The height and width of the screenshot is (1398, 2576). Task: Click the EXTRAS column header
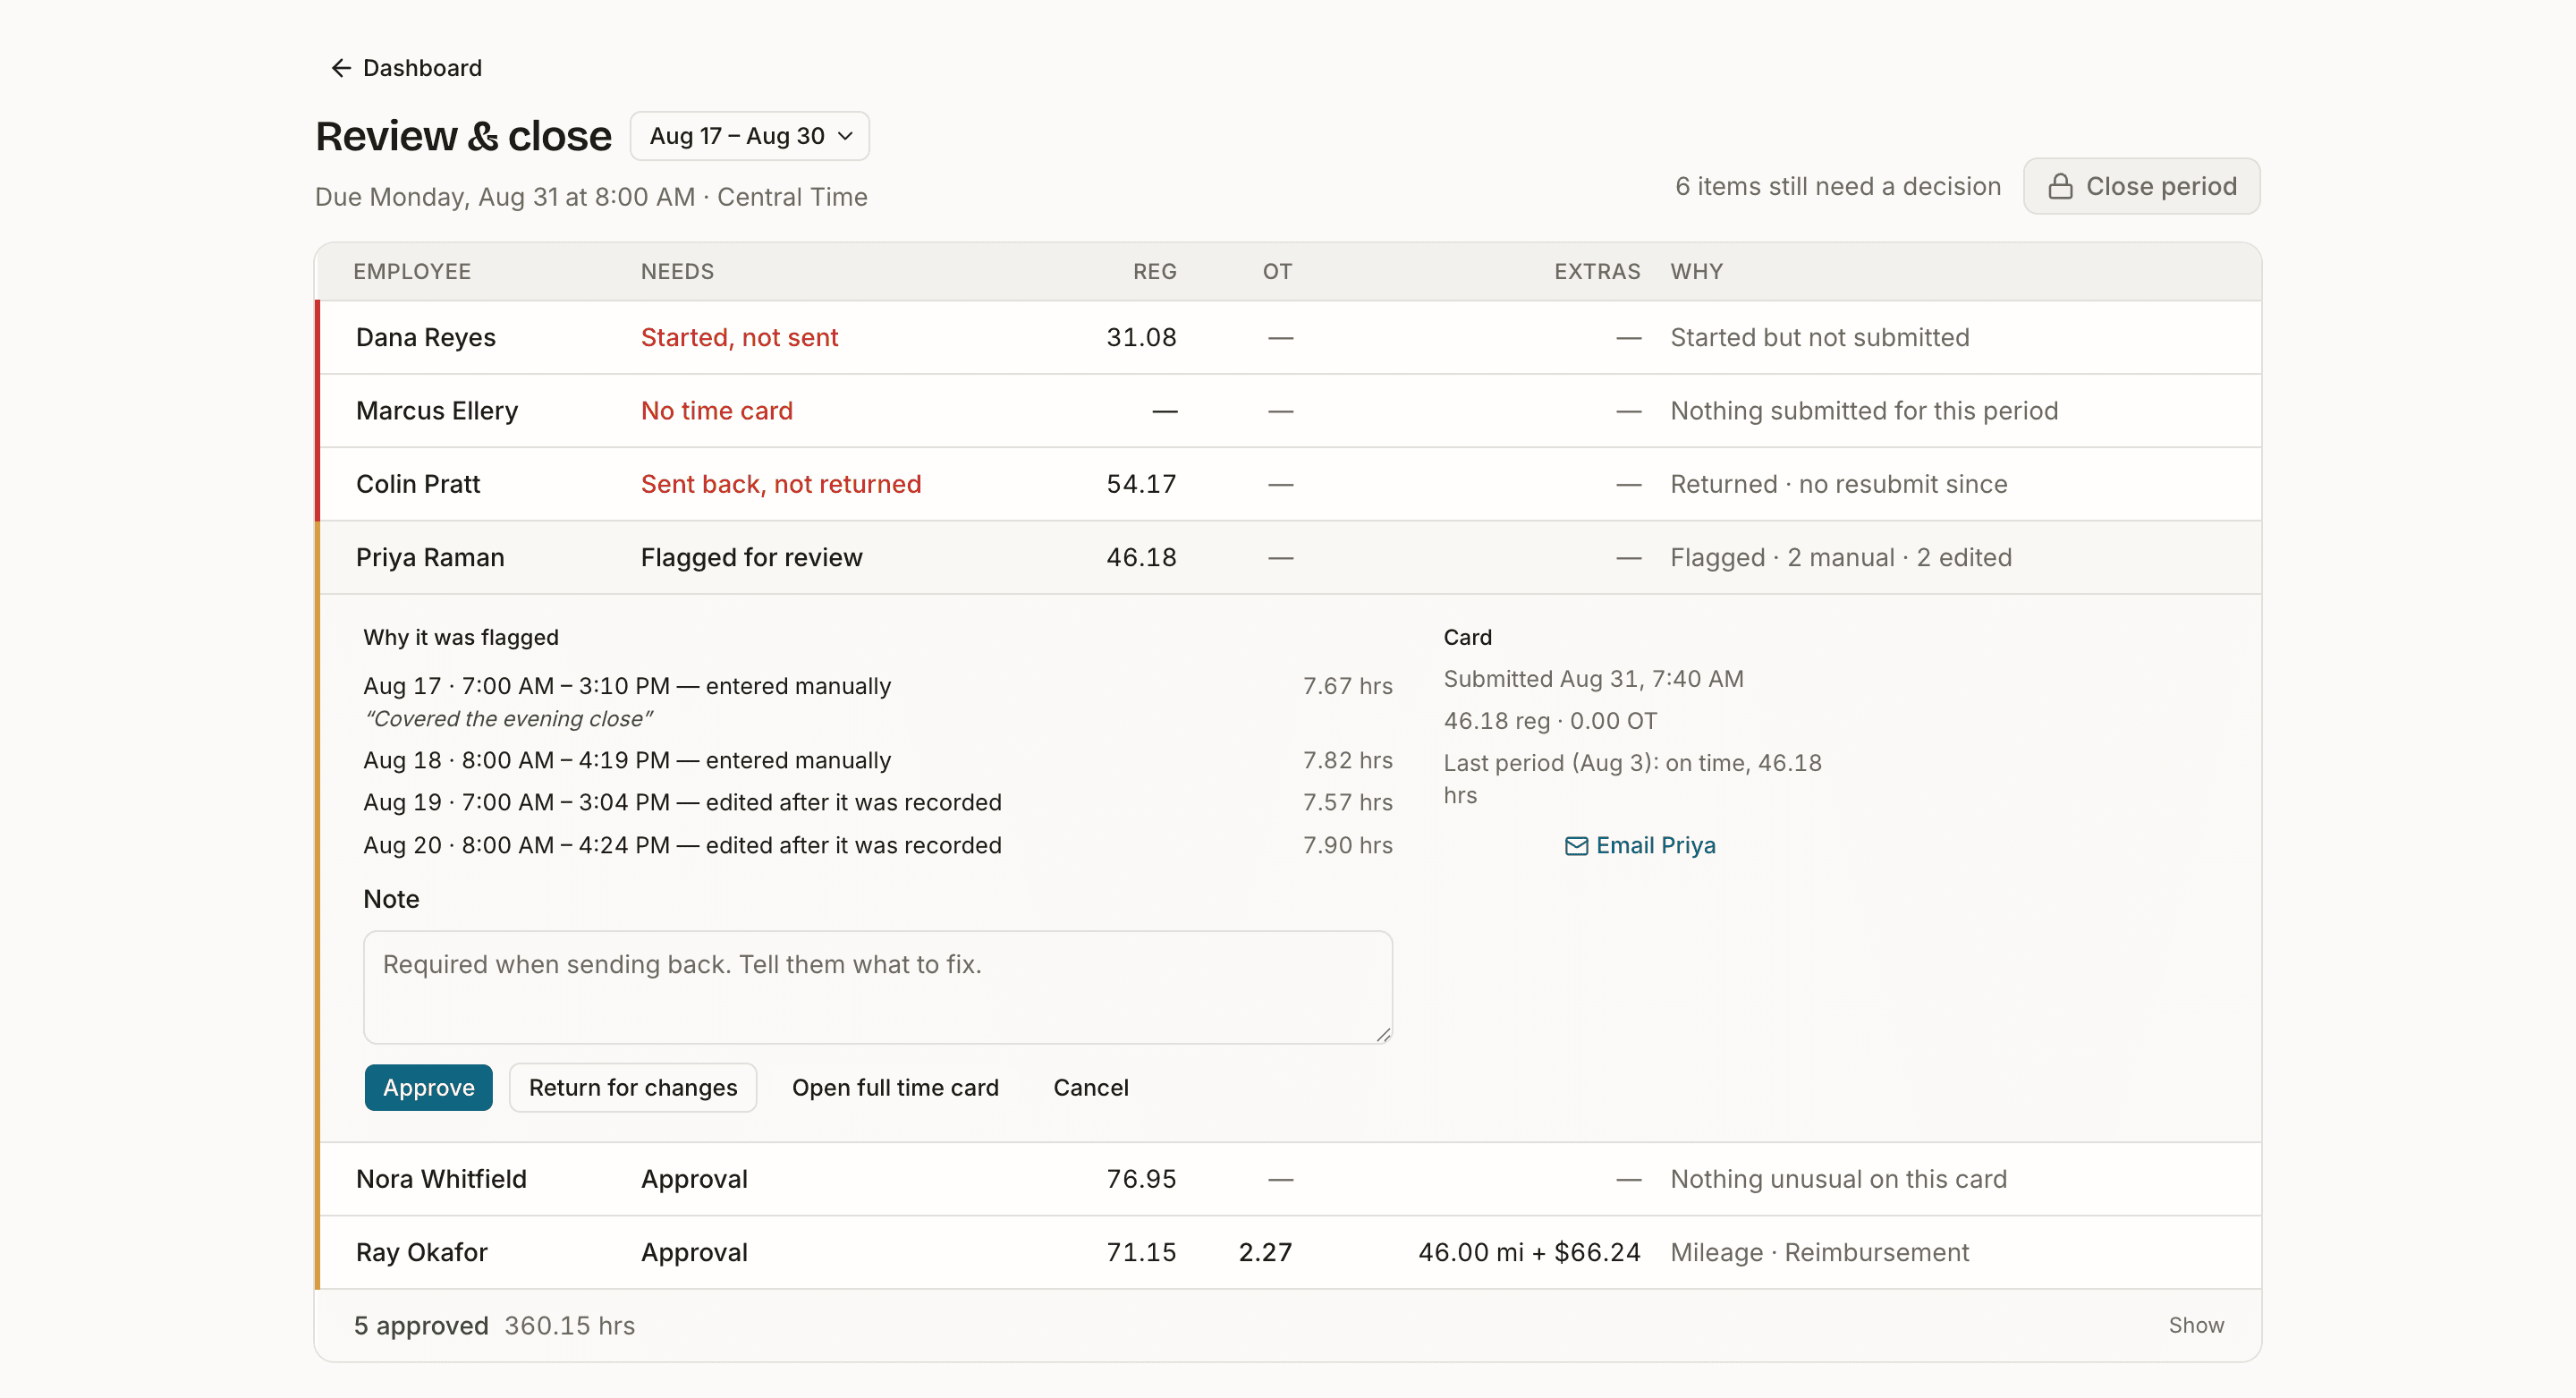click(1597, 272)
